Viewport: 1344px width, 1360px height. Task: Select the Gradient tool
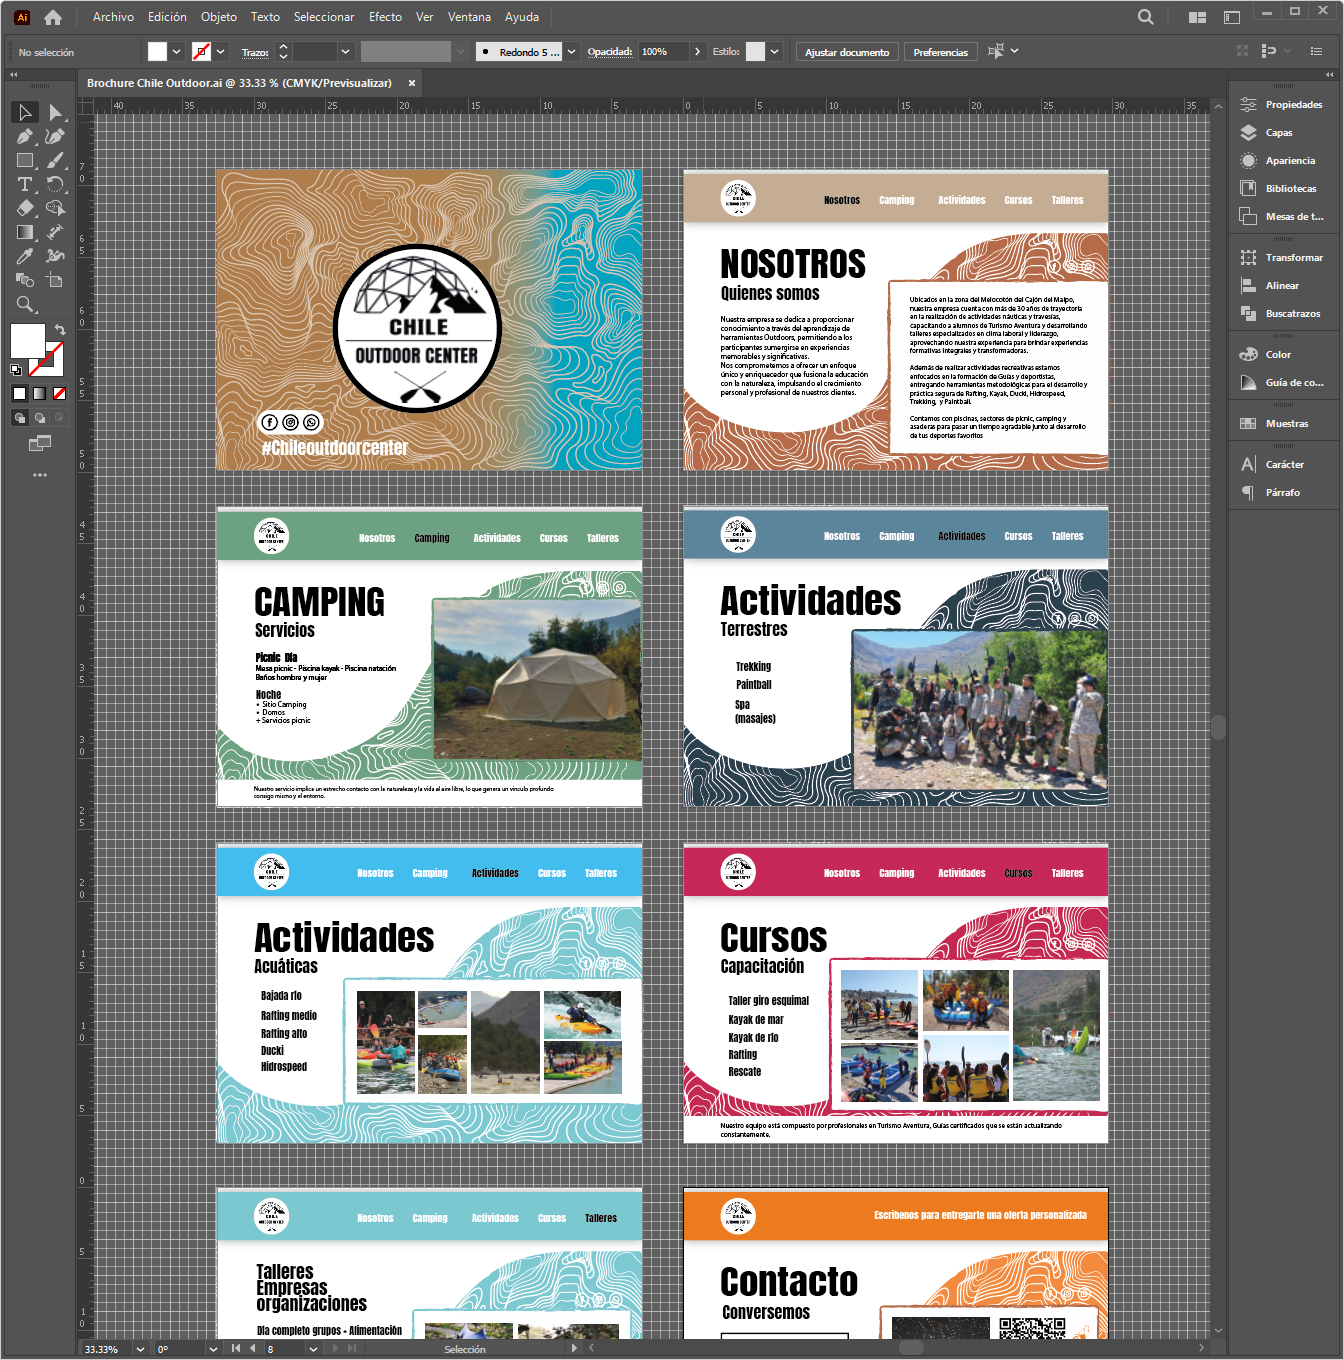pos(25,232)
